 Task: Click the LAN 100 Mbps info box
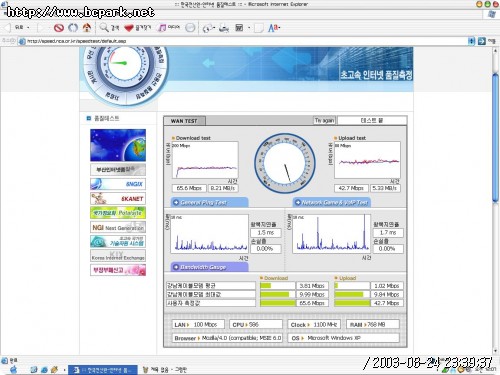pyautogui.click(x=198, y=324)
